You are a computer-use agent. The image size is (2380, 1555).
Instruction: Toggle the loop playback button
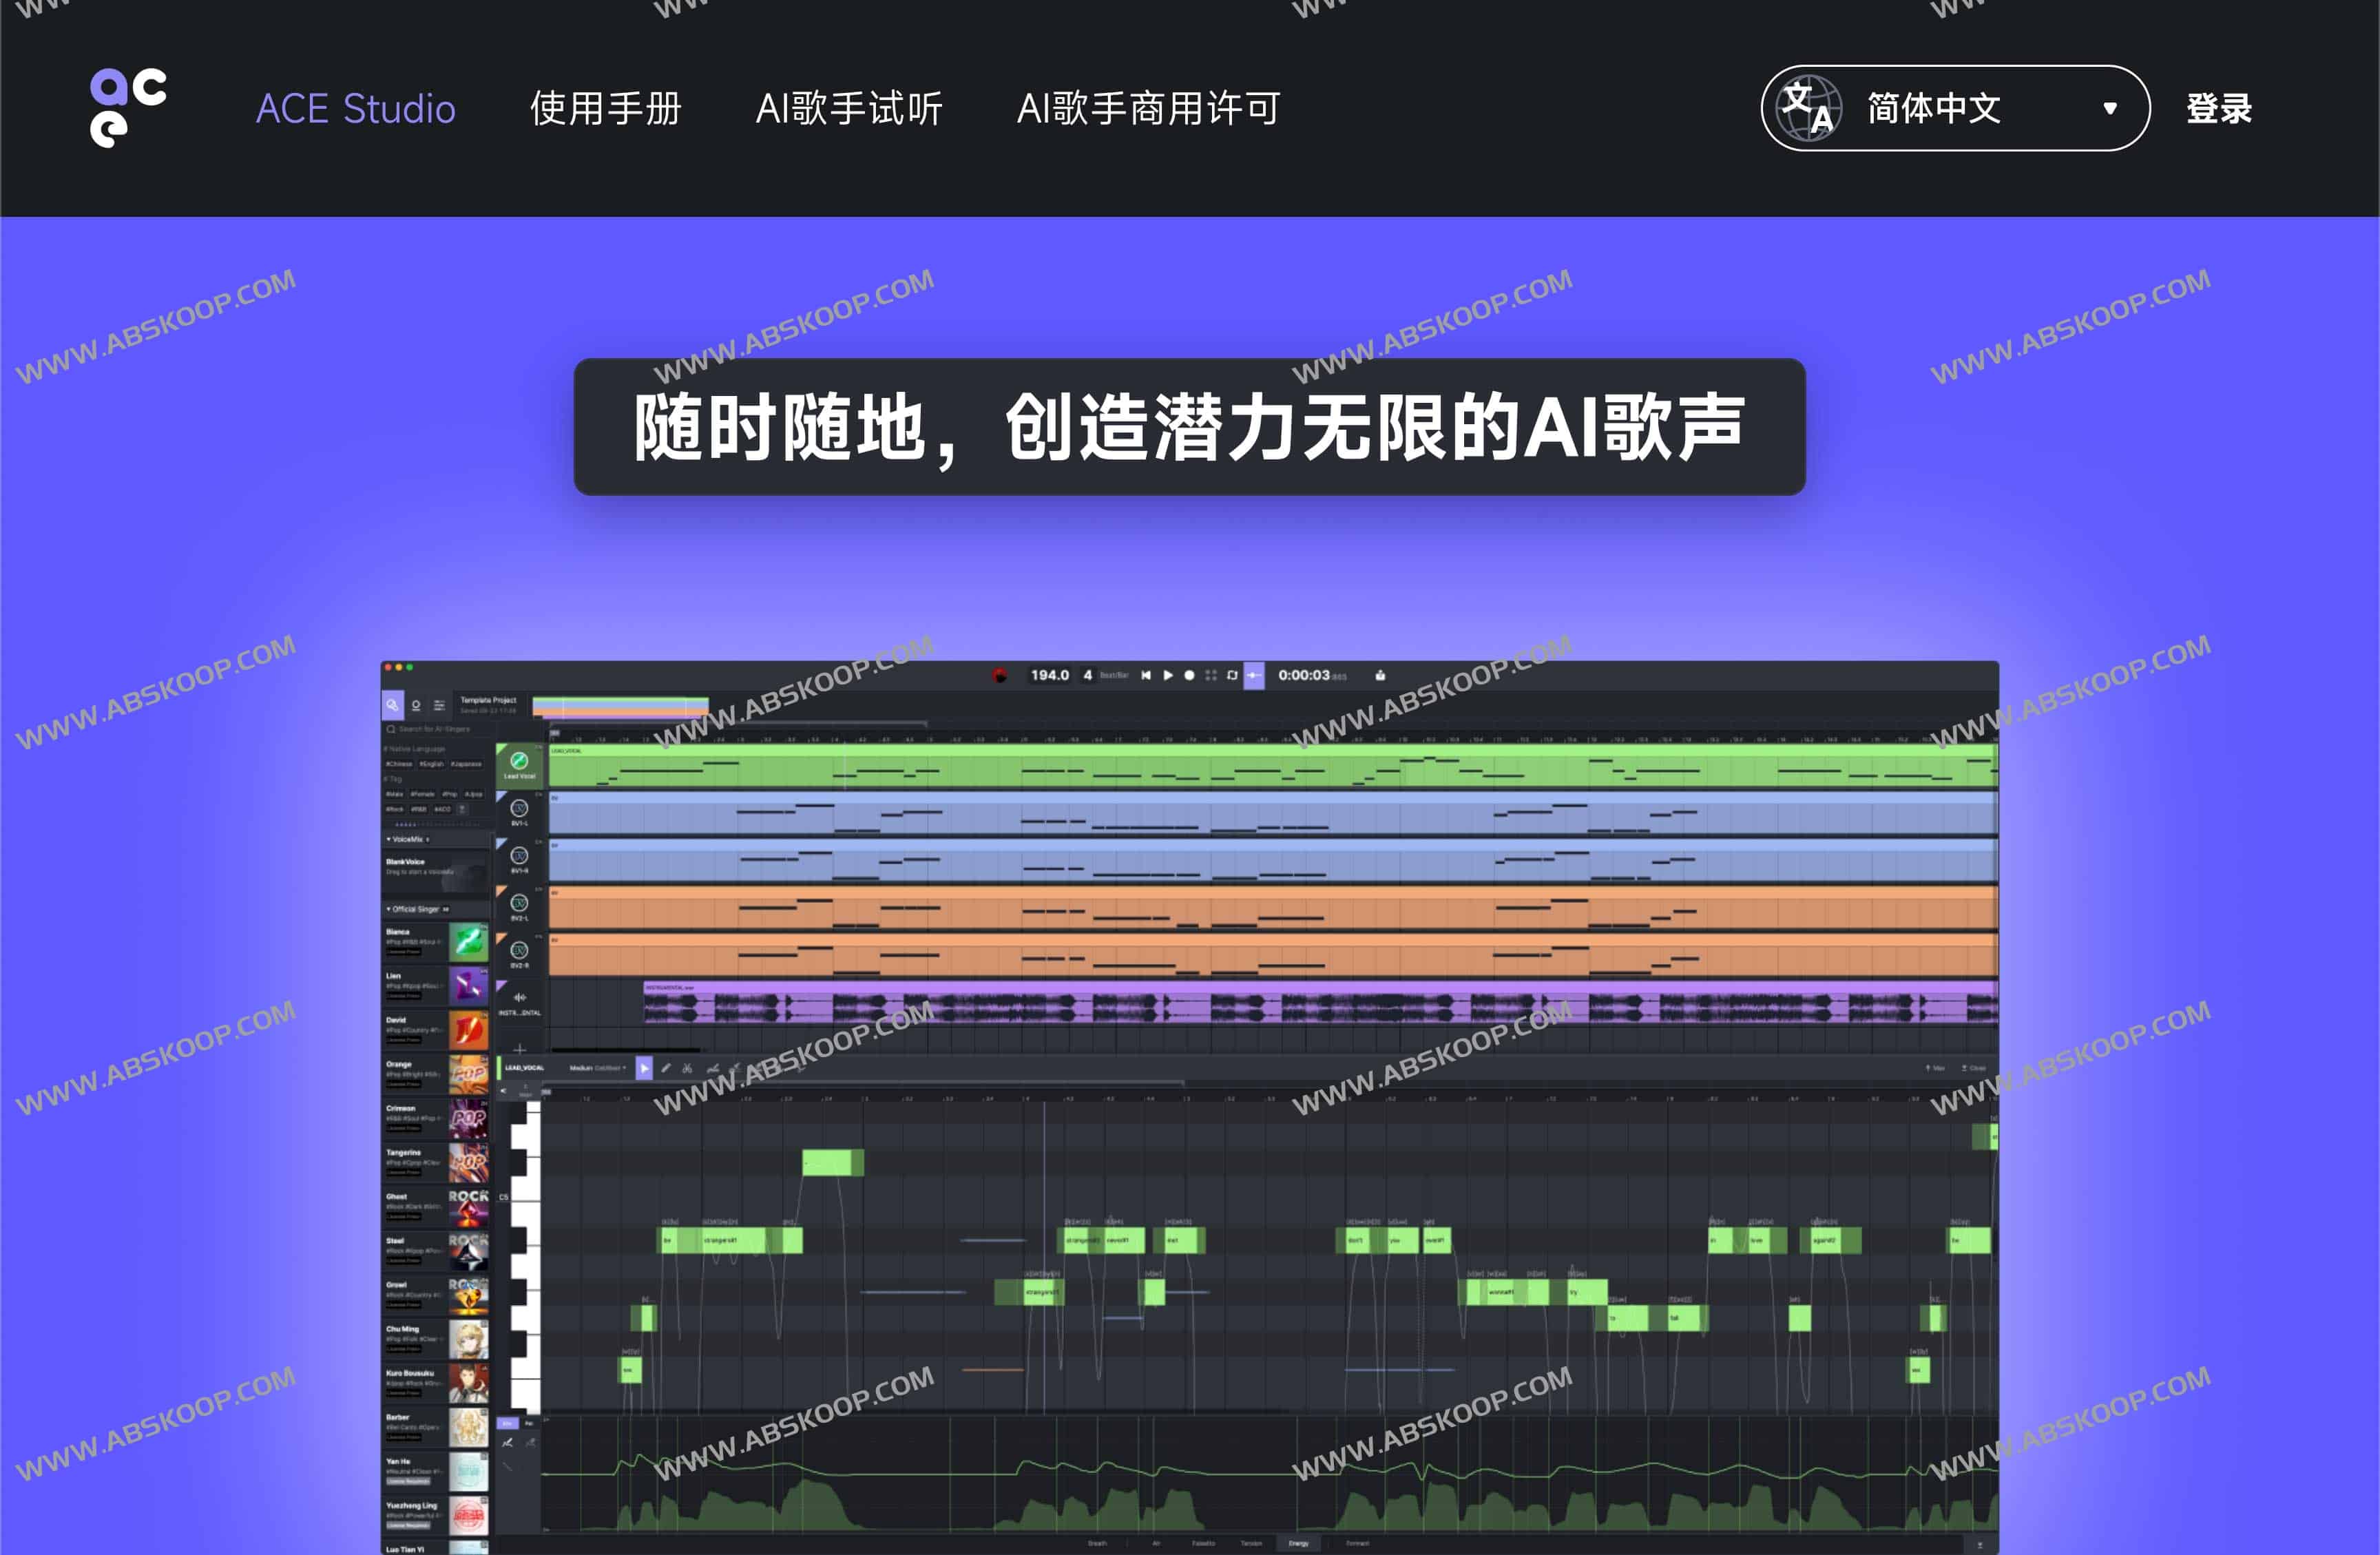(1233, 675)
